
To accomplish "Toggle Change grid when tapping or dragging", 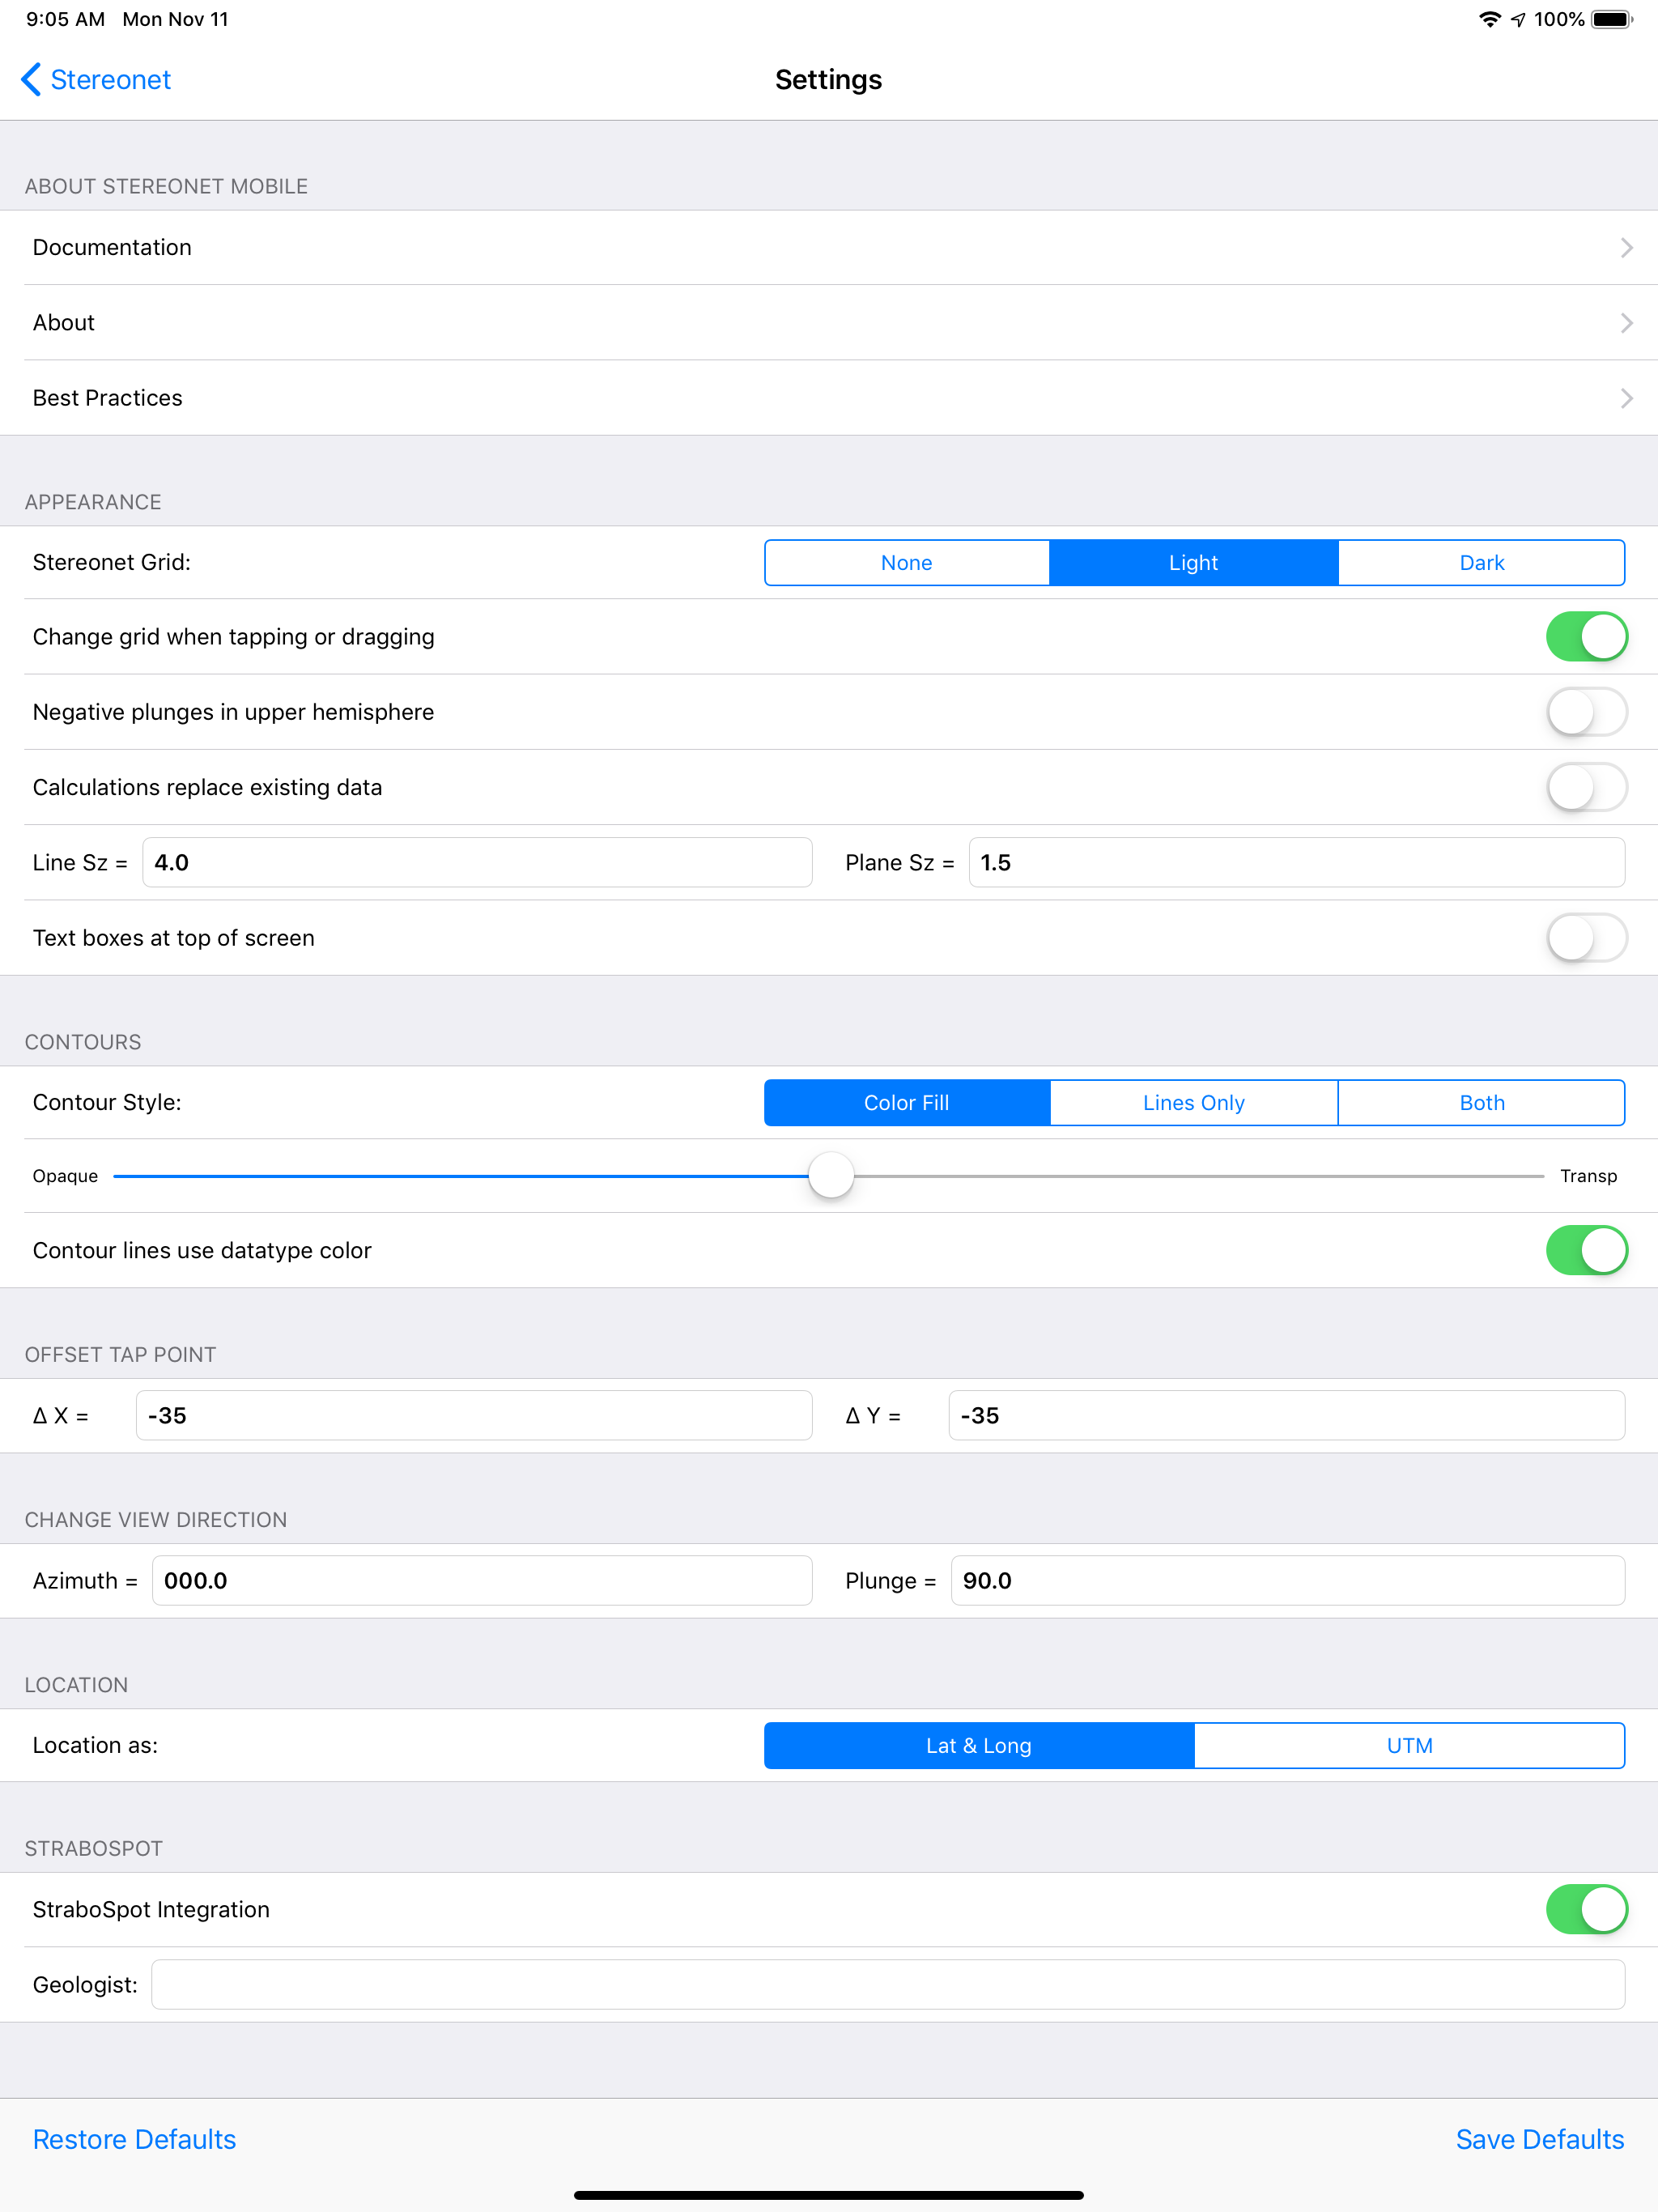I will [x=1587, y=636].
